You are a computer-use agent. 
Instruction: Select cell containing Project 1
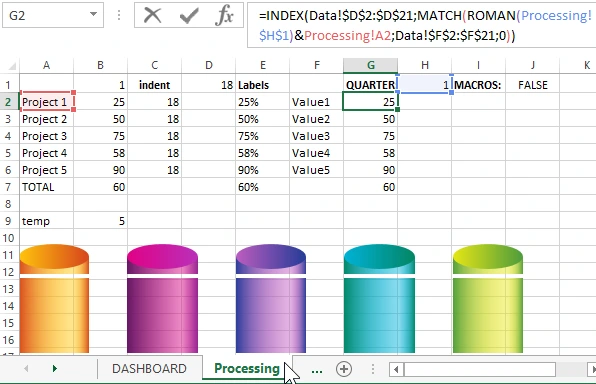(x=46, y=102)
